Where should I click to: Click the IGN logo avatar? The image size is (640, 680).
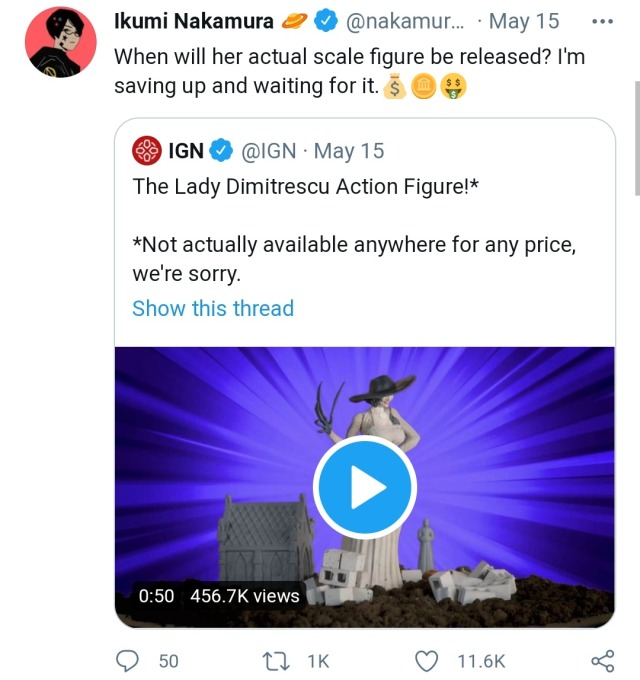tap(147, 151)
